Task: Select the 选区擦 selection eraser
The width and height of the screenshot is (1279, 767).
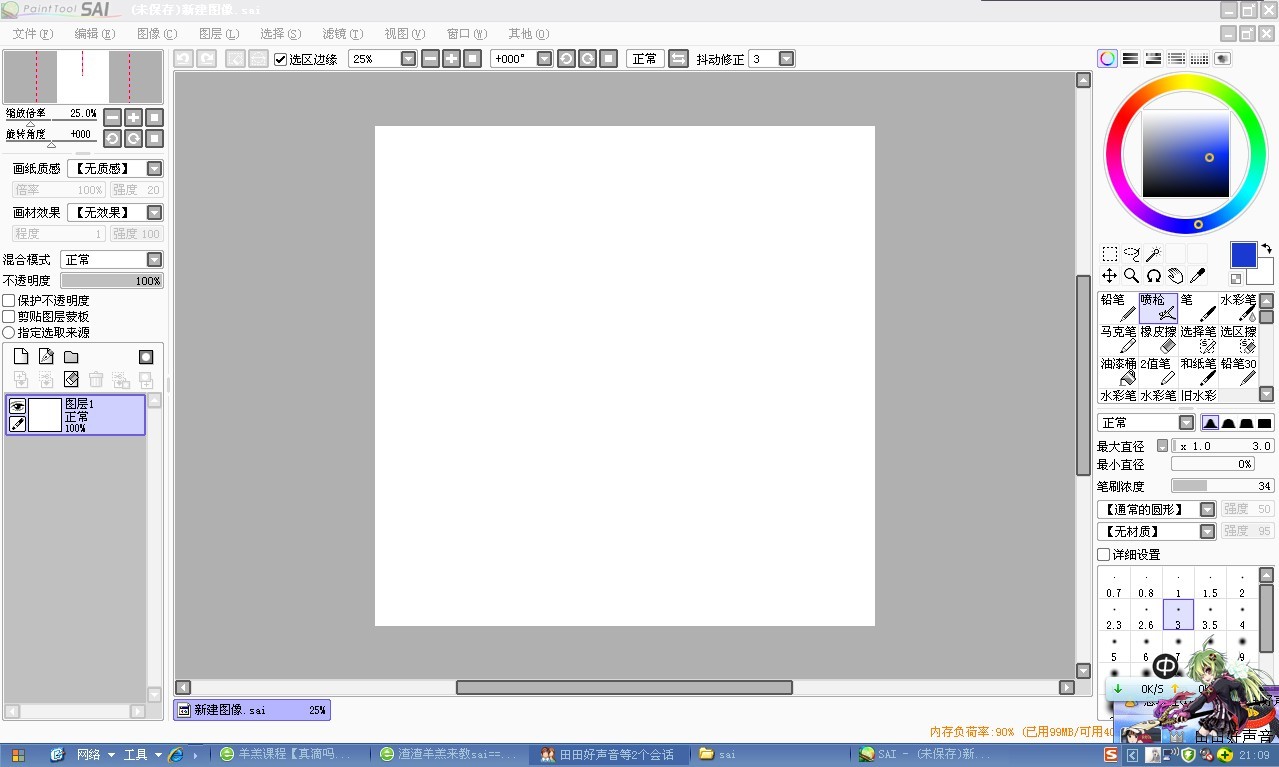Action: [1238, 339]
